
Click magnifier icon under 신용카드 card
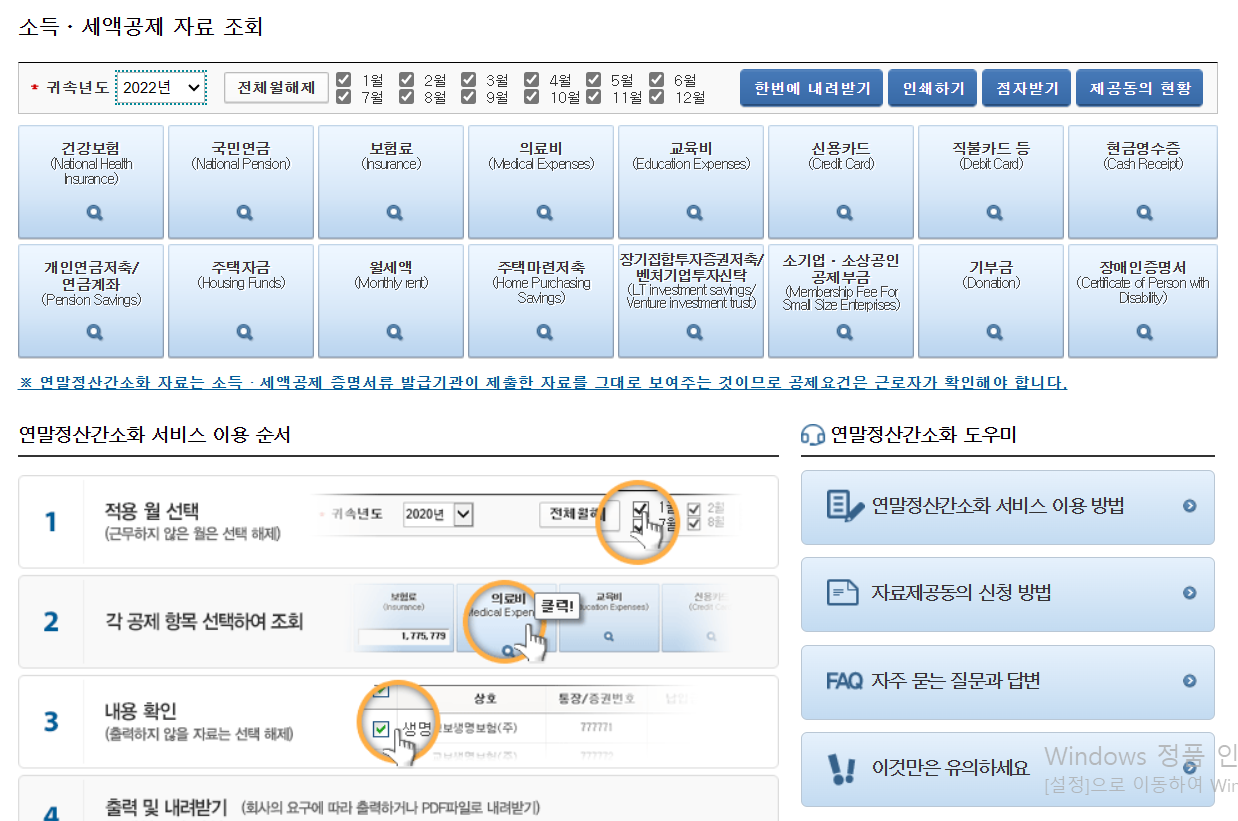click(x=844, y=213)
